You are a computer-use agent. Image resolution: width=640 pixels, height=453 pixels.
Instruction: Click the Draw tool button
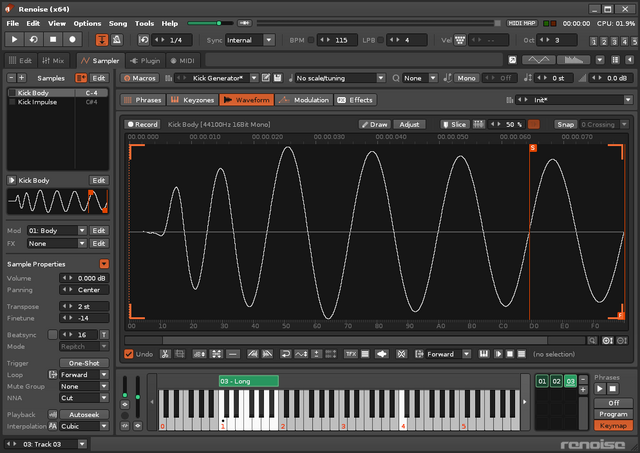[x=375, y=125]
